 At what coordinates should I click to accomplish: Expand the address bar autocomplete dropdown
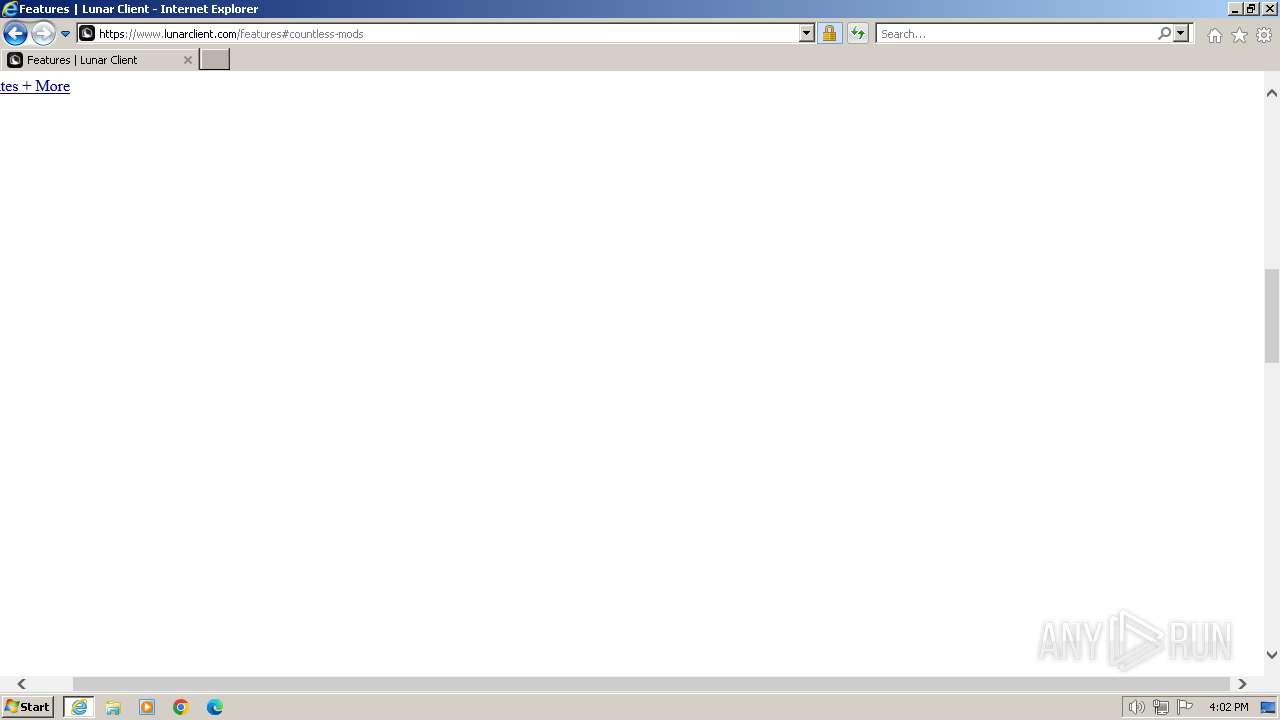click(x=807, y=33)
